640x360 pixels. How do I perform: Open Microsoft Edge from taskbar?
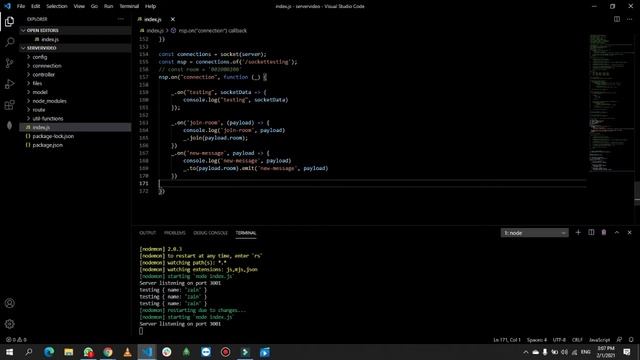[x=49, y=352]
